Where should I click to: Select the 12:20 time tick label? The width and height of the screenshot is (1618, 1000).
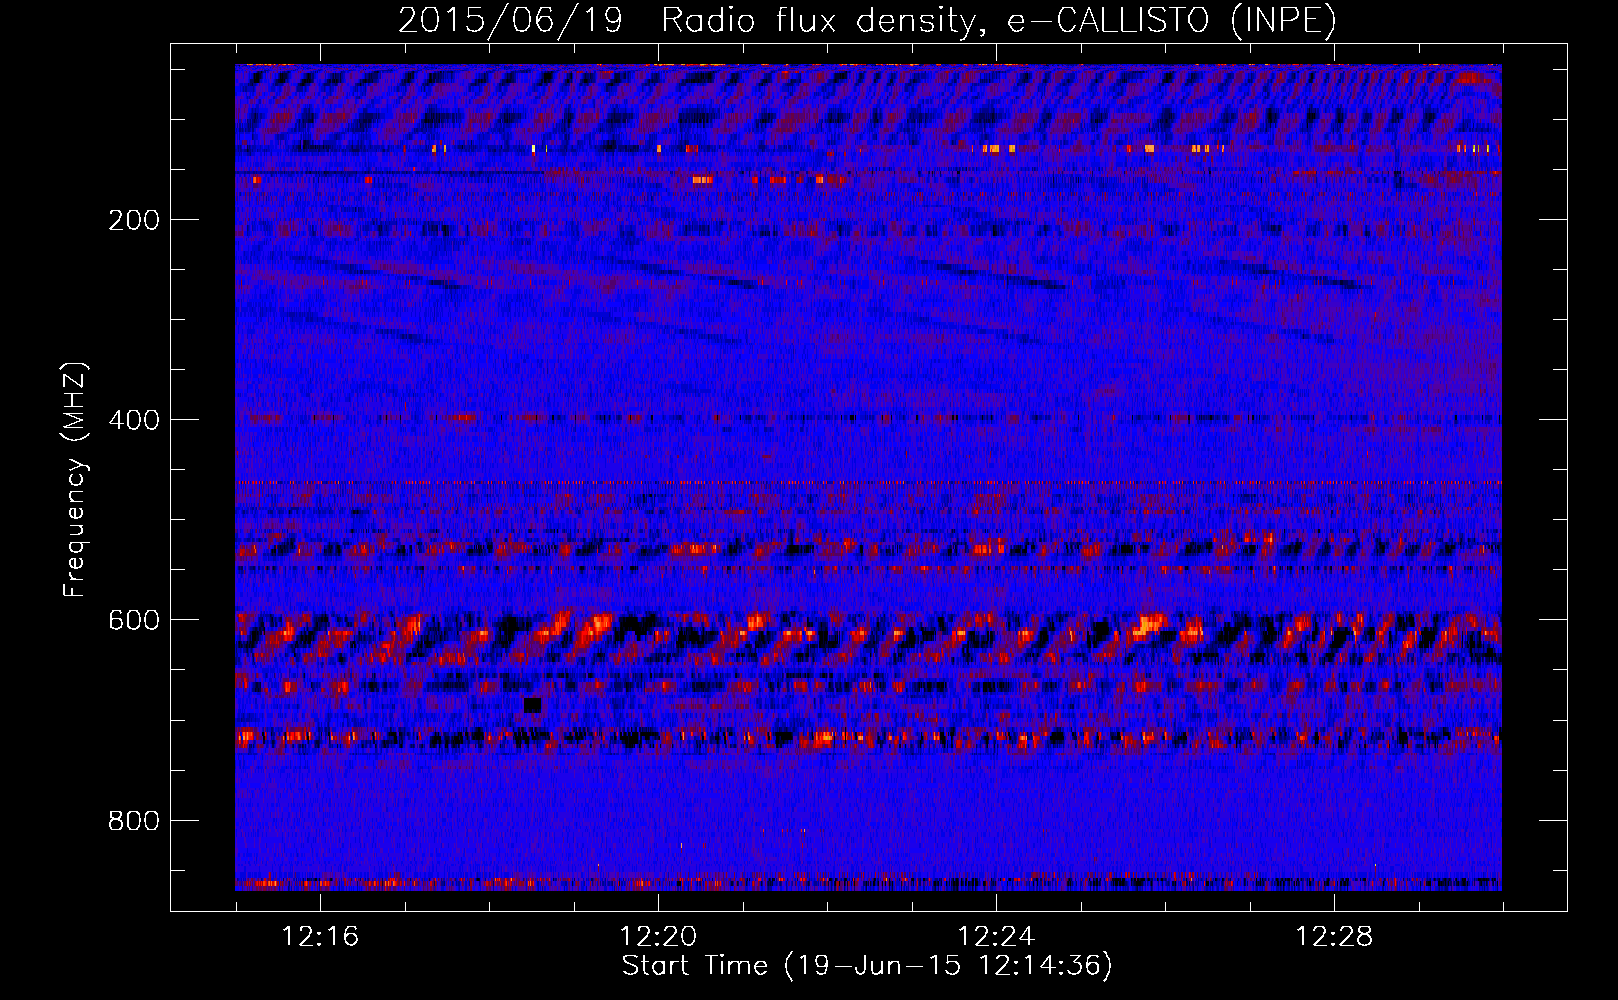tap(658, 936)
